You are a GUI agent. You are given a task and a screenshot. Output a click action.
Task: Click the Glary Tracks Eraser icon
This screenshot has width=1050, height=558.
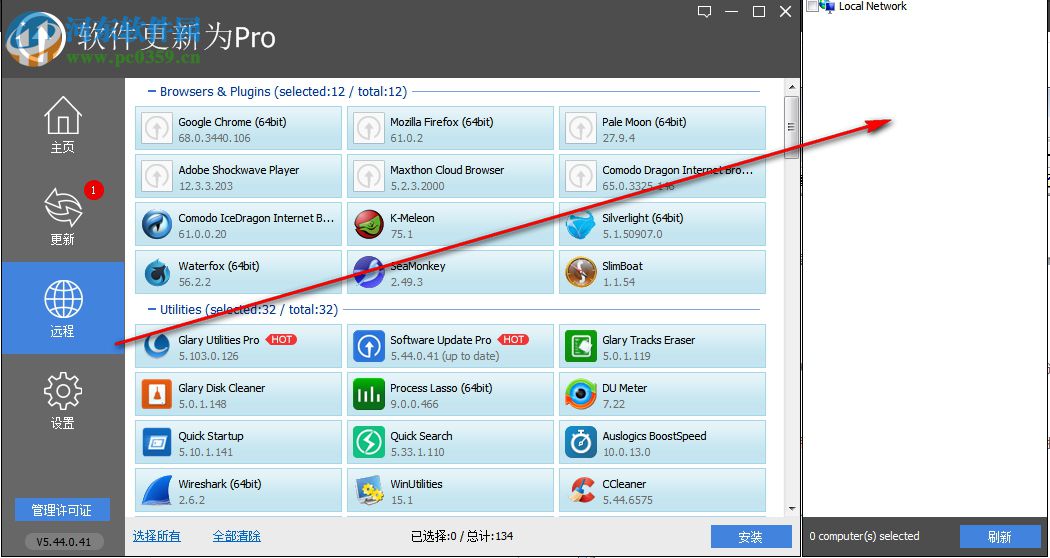pos(581,346)
